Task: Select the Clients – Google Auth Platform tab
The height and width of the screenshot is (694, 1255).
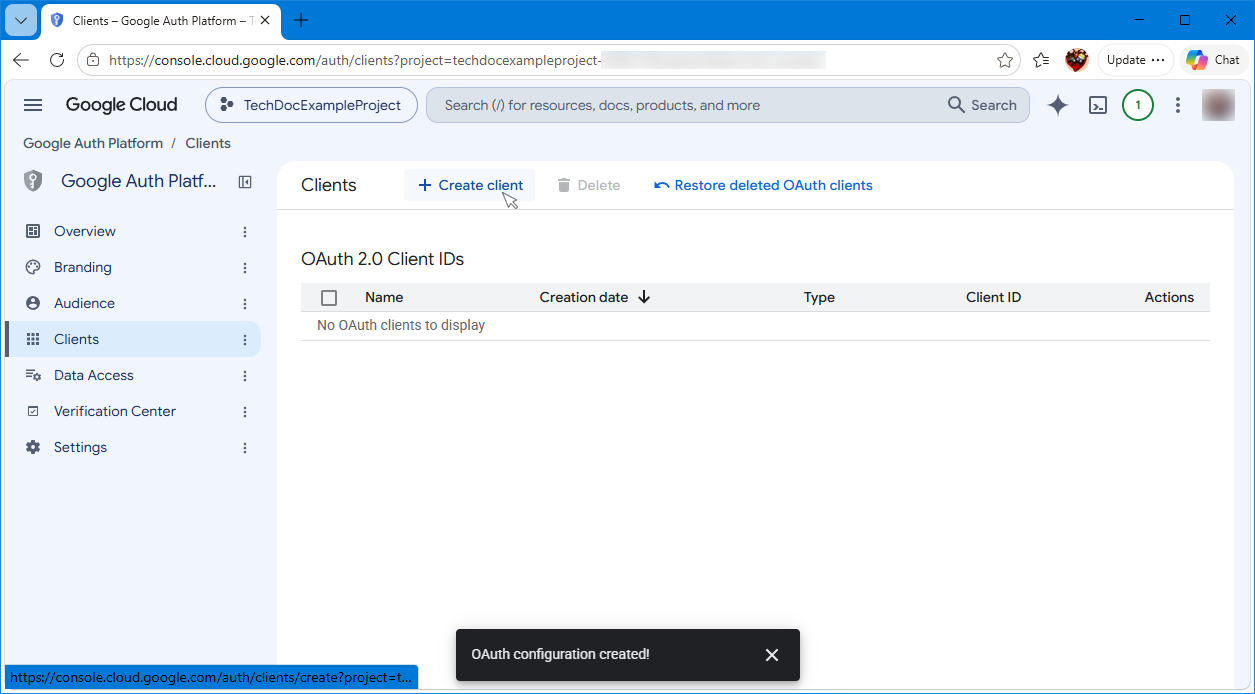Action: point(160,20)
